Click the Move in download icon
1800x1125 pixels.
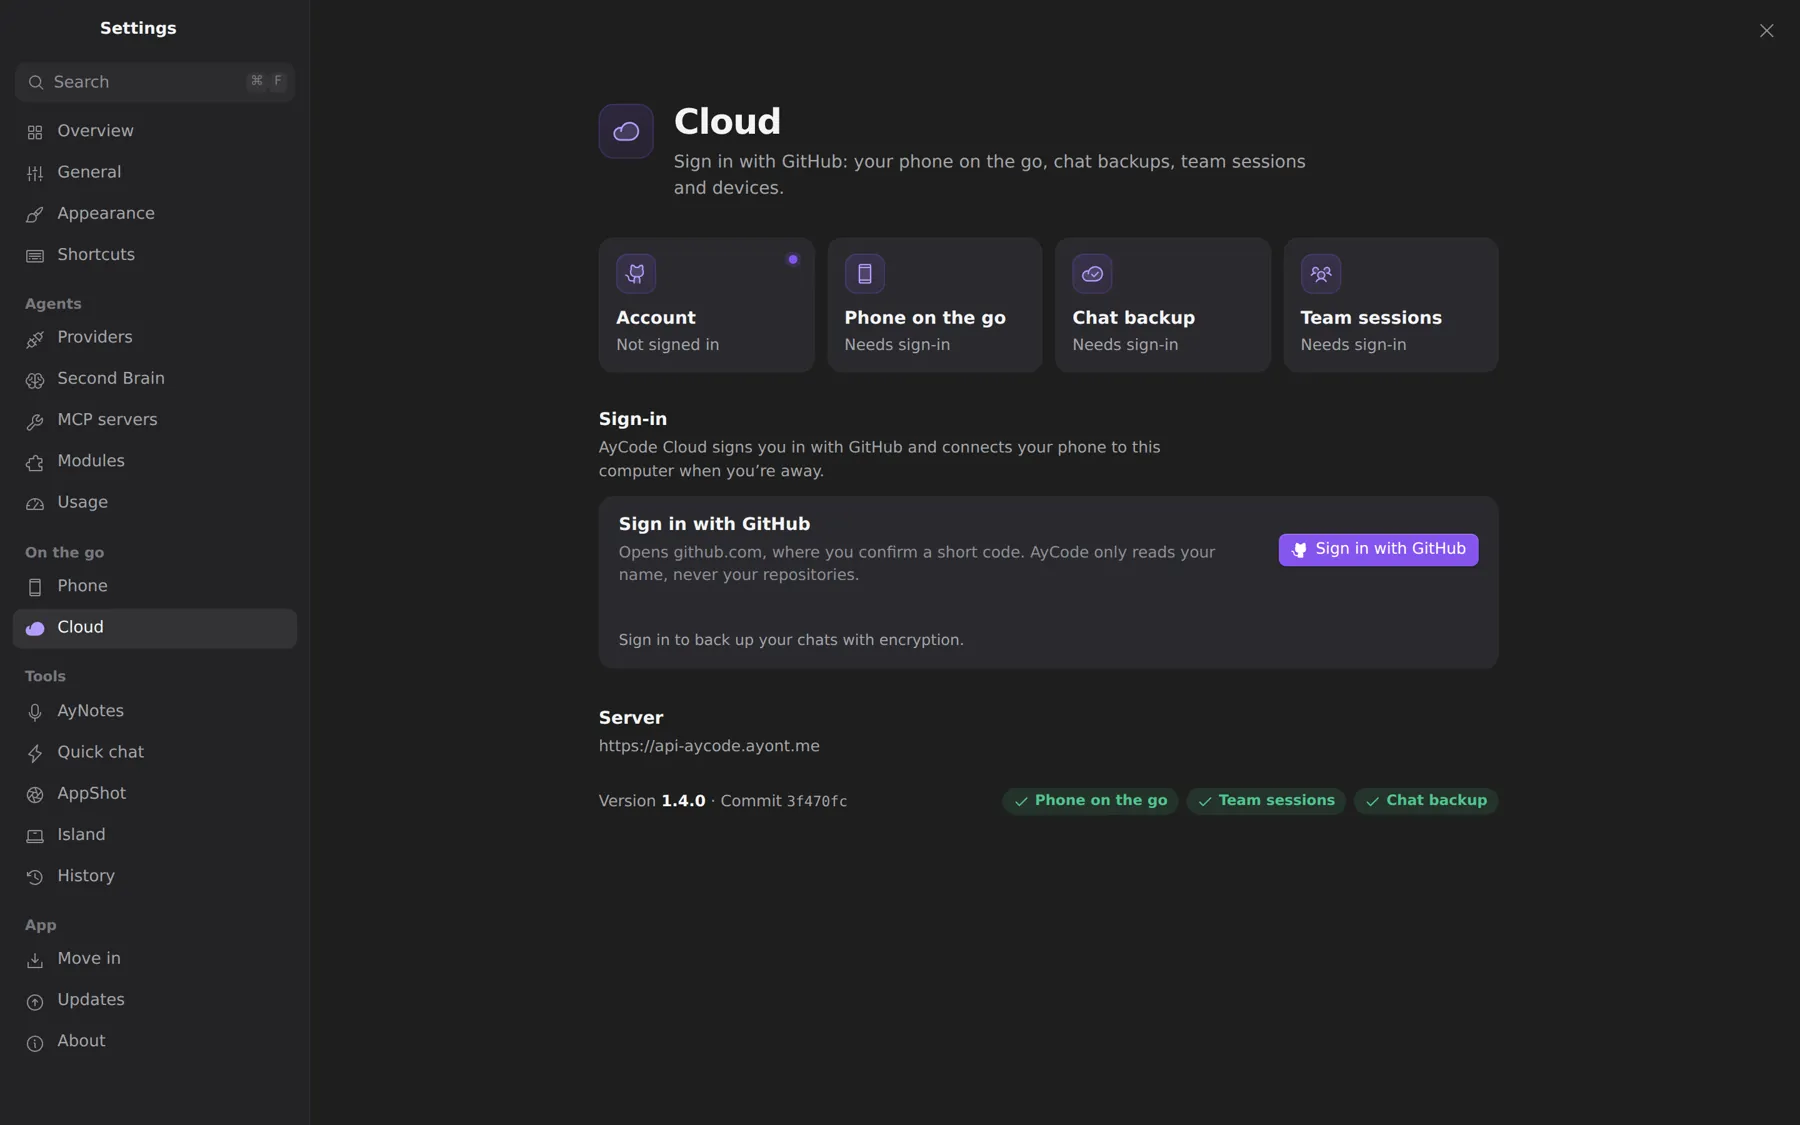35,960
